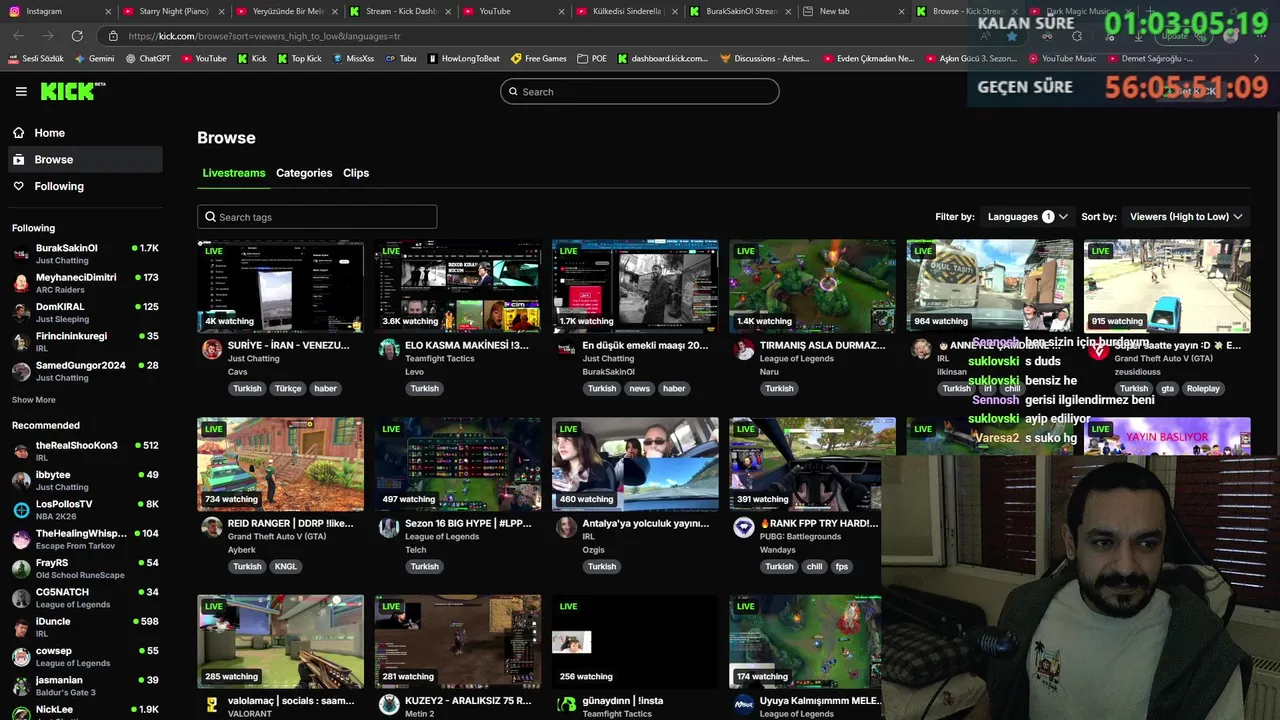This screenshot has height=720, width=1280.
Task: Open PUBG: Battlegrounds category link
Action: tap(800, 536)
